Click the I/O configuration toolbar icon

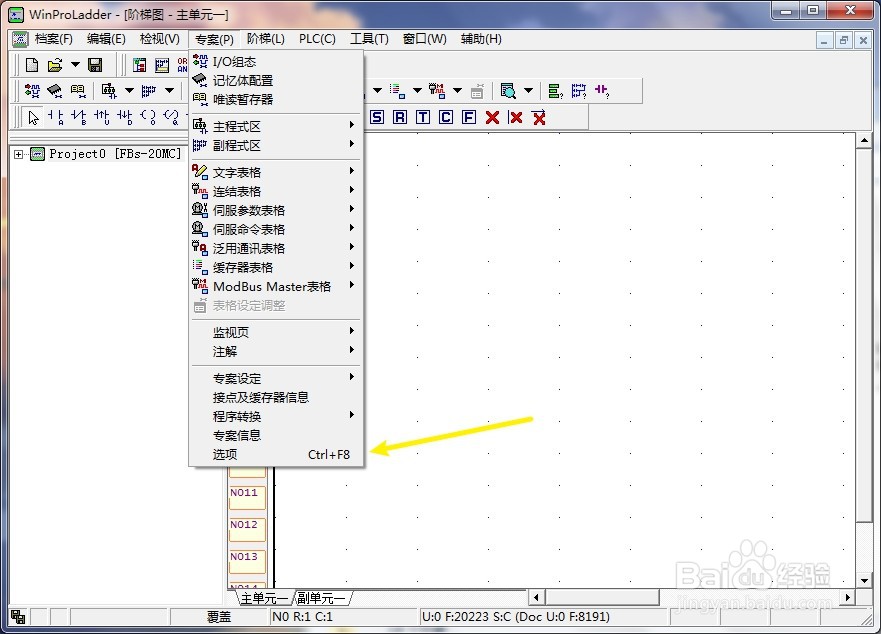33,90
